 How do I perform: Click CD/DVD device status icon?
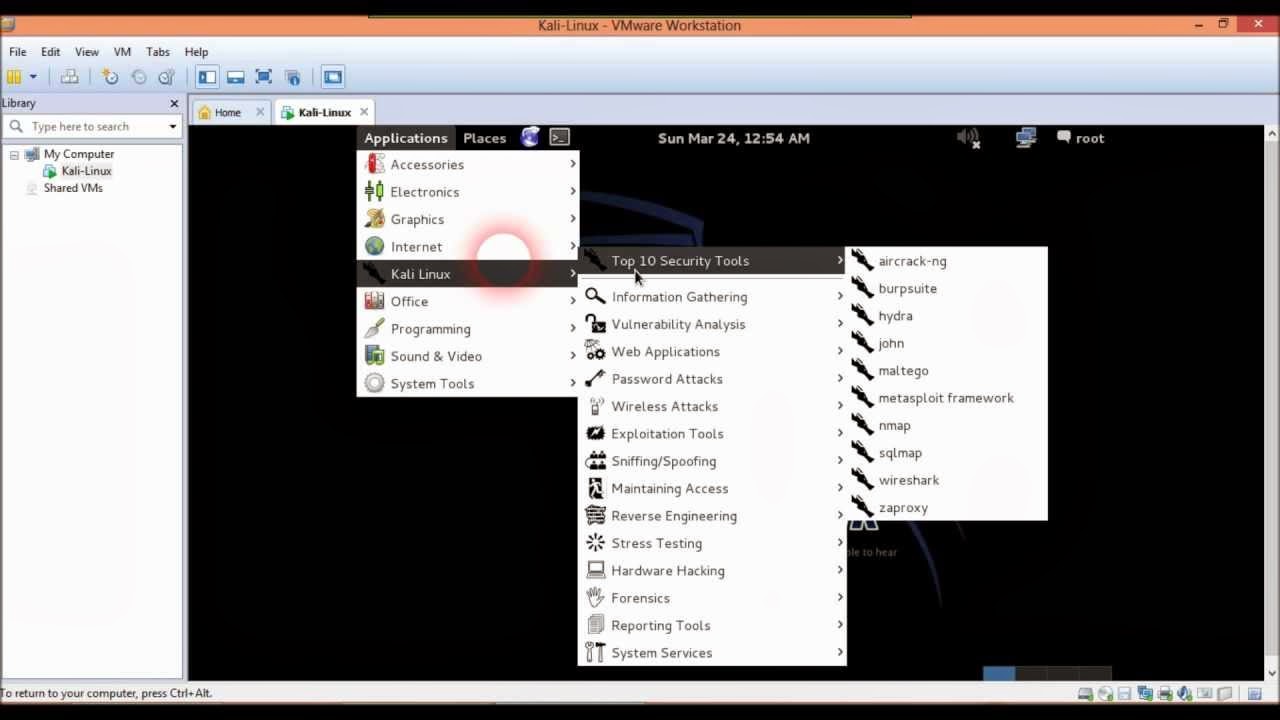[x=1105, y=694]
